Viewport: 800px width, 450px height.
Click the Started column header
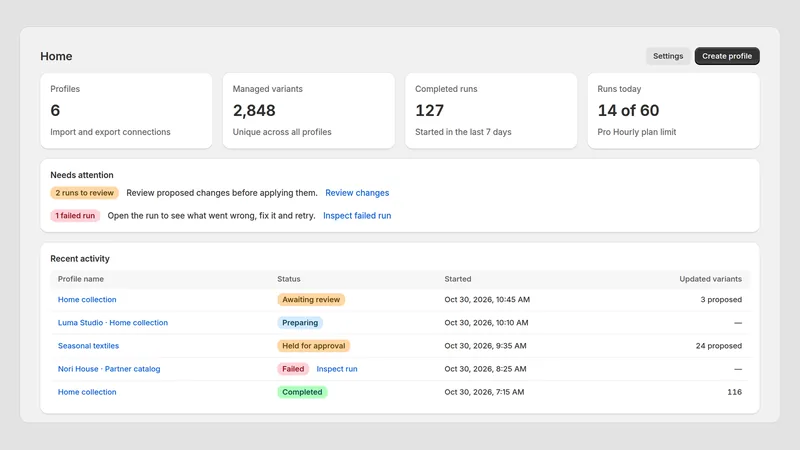458,279
